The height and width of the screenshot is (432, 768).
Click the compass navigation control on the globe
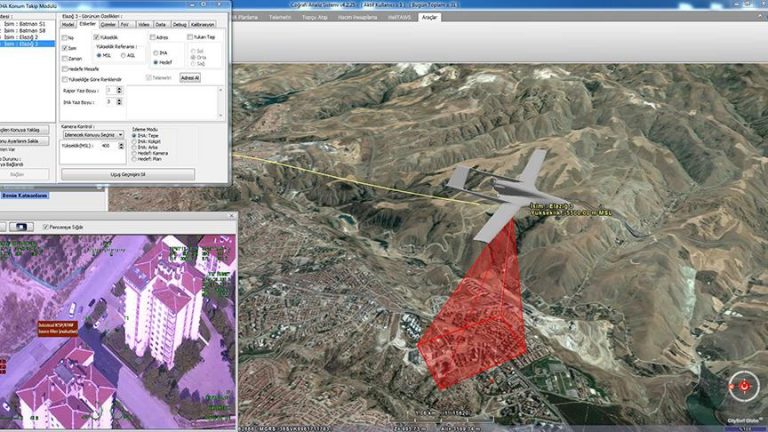[x=742, y=384]
